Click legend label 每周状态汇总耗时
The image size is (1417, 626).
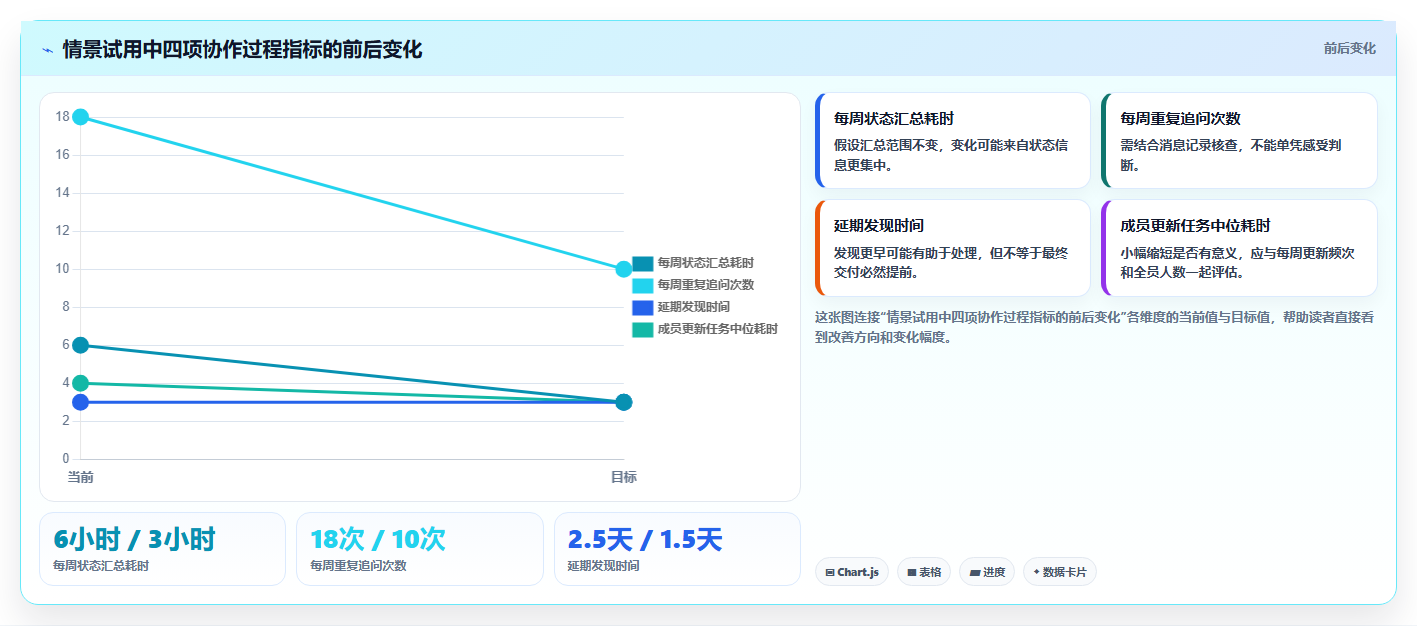click(706, 263)
